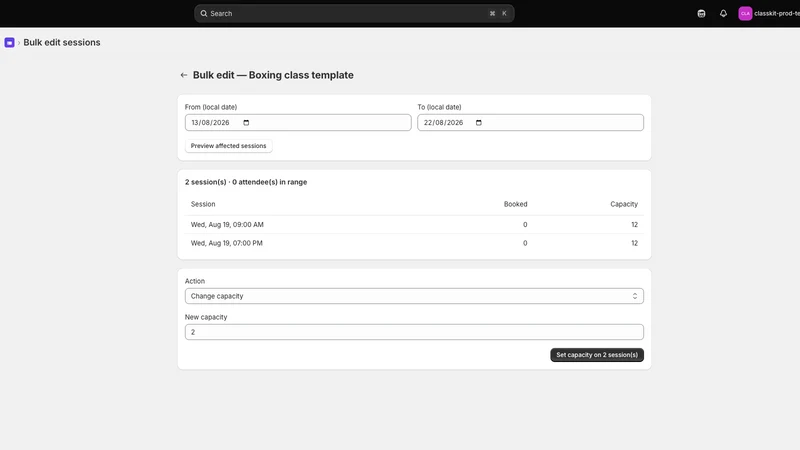800x450 pixels.
Task: Click the New capacity input field
Action: click(414, 332)
